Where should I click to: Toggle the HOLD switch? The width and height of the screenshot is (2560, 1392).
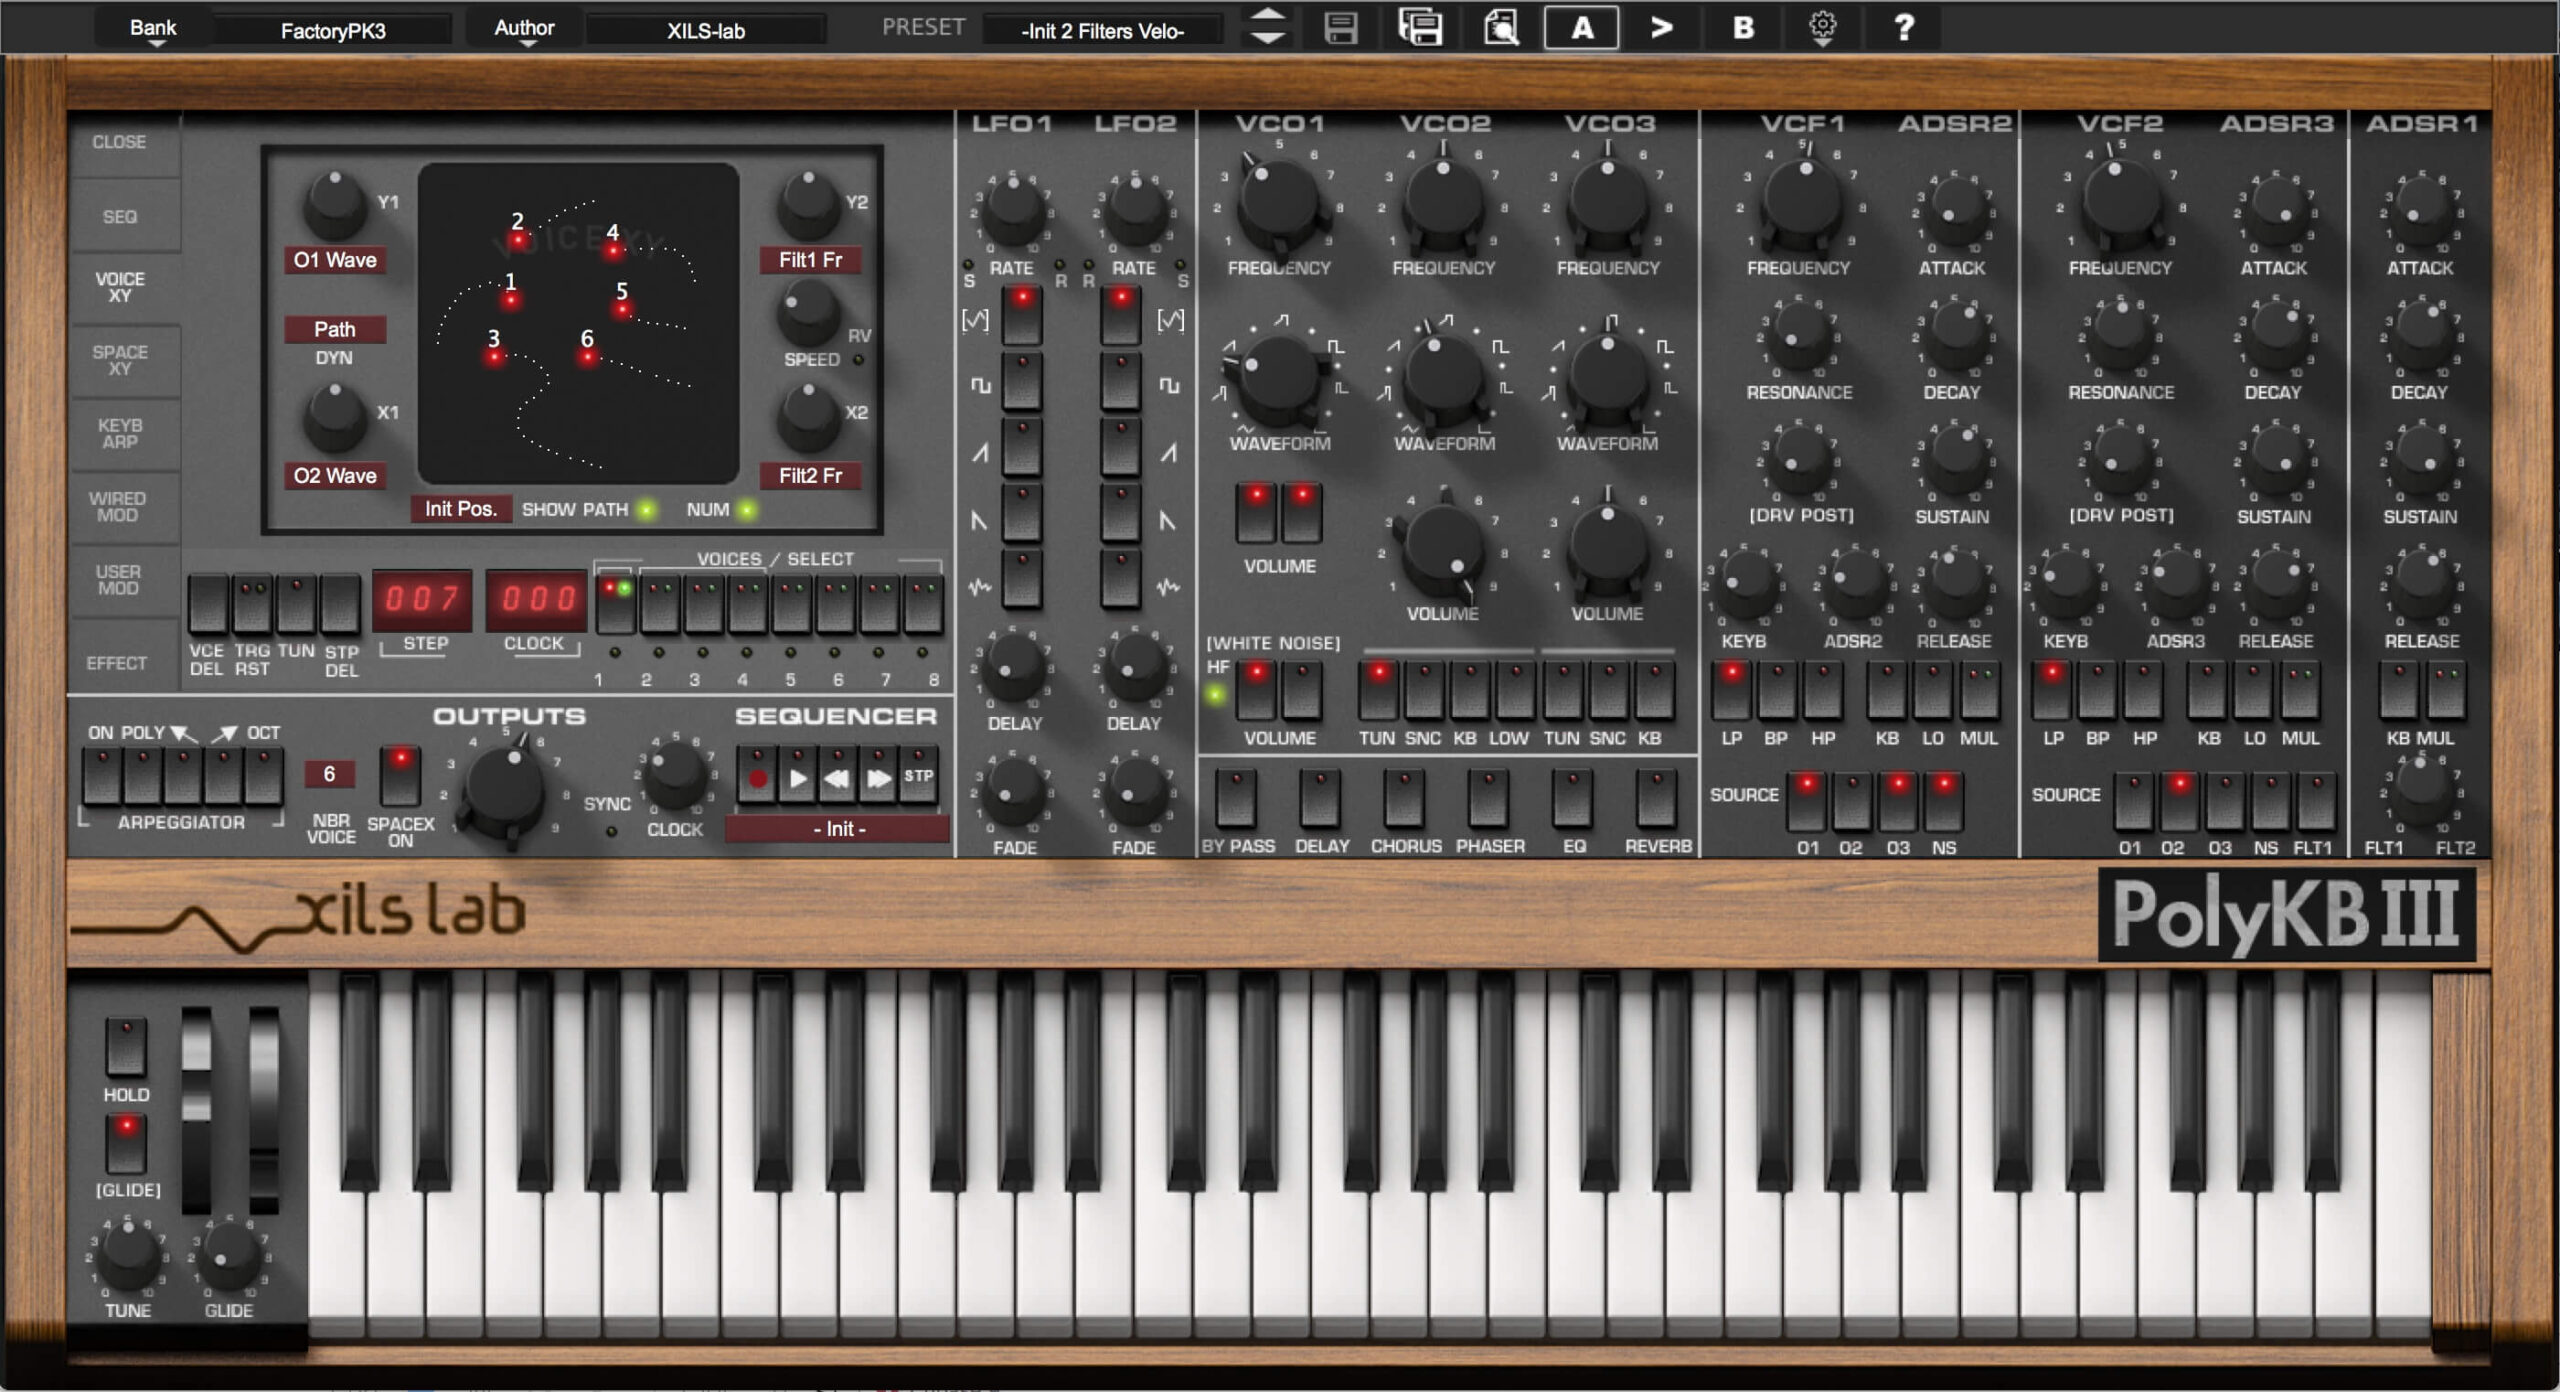[126, 1045]
